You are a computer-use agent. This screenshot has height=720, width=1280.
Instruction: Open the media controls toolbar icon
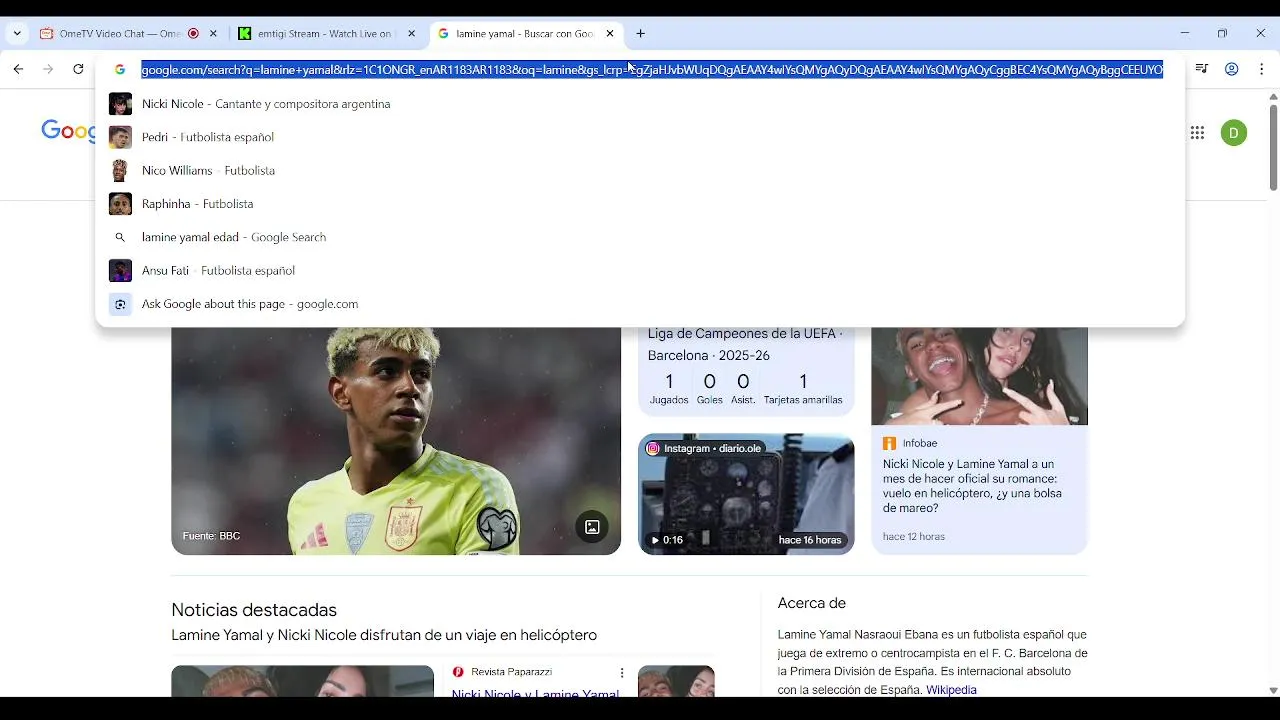1202,69
